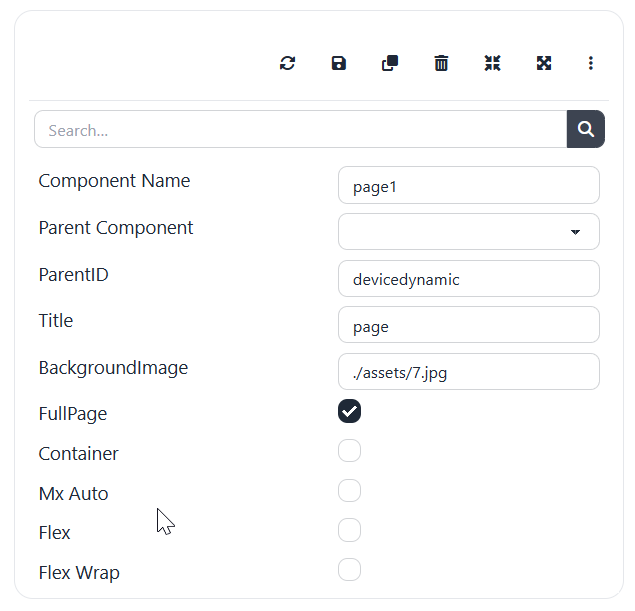Click the refresh icon in the toolbar
Image resolution: width=635 pixels, height=611 pixels.
point(288,63)
